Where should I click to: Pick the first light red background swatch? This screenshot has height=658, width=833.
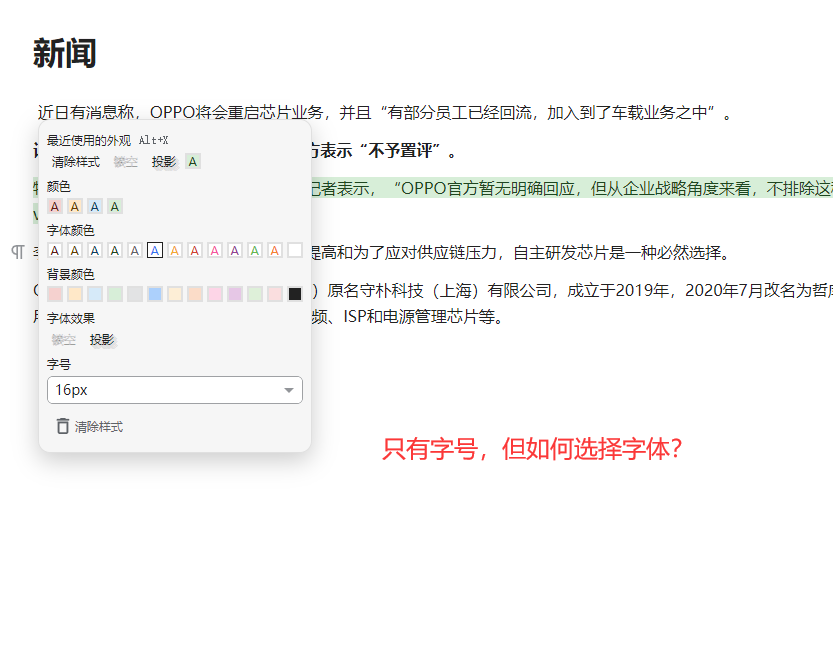pyautogui.click(x=55, y=294)
